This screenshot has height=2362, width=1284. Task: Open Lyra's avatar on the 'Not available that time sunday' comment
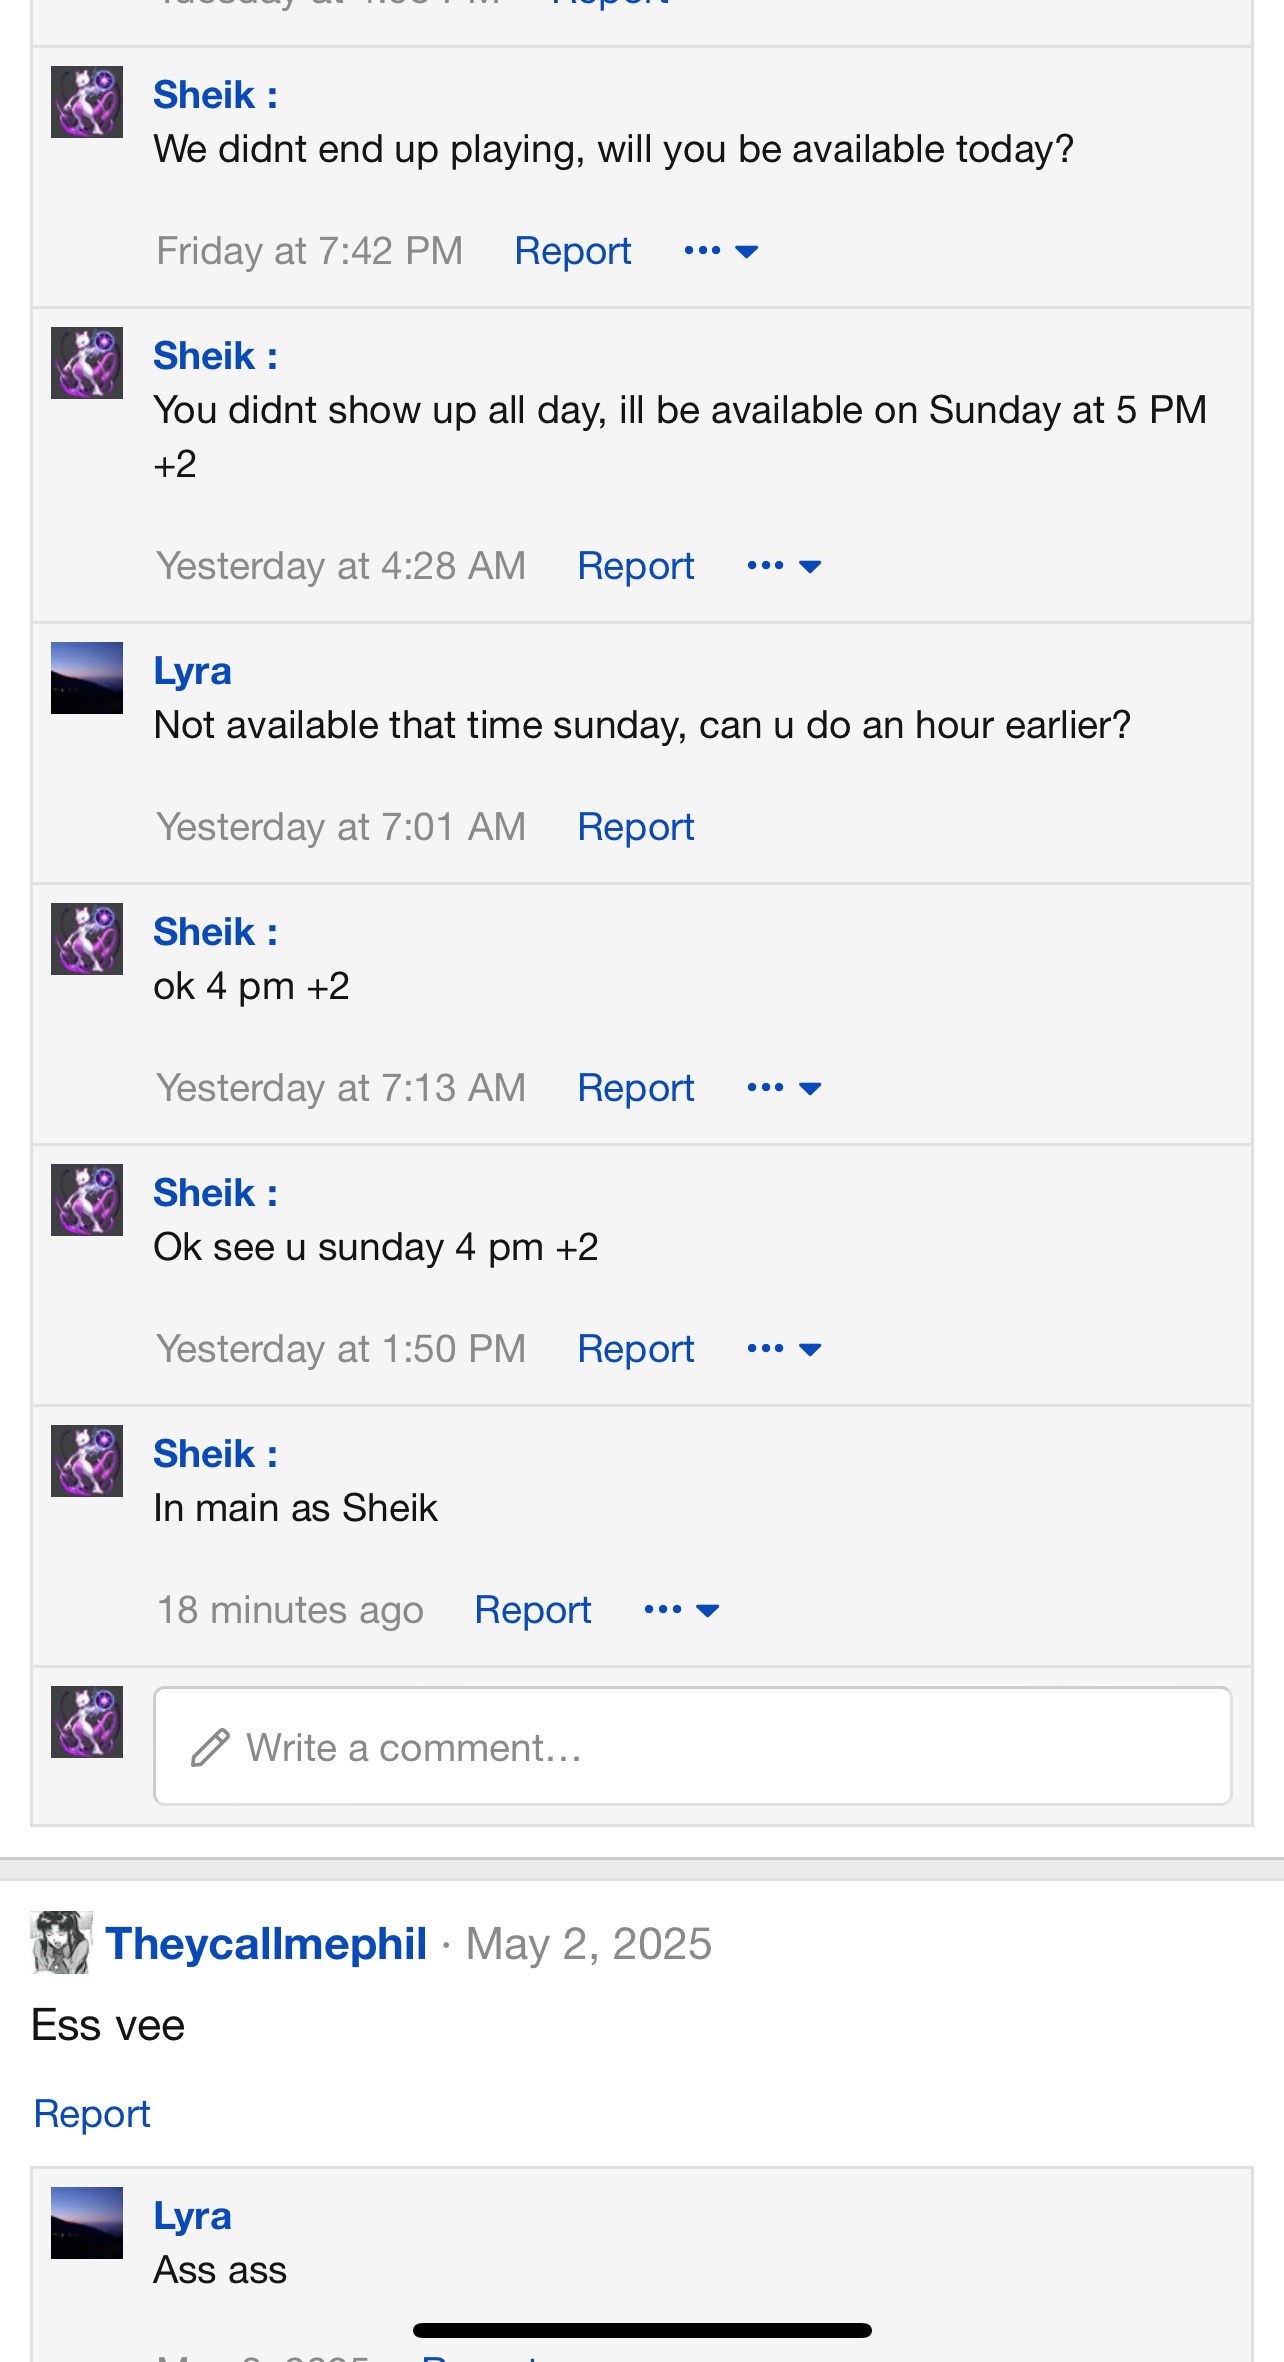87,678
